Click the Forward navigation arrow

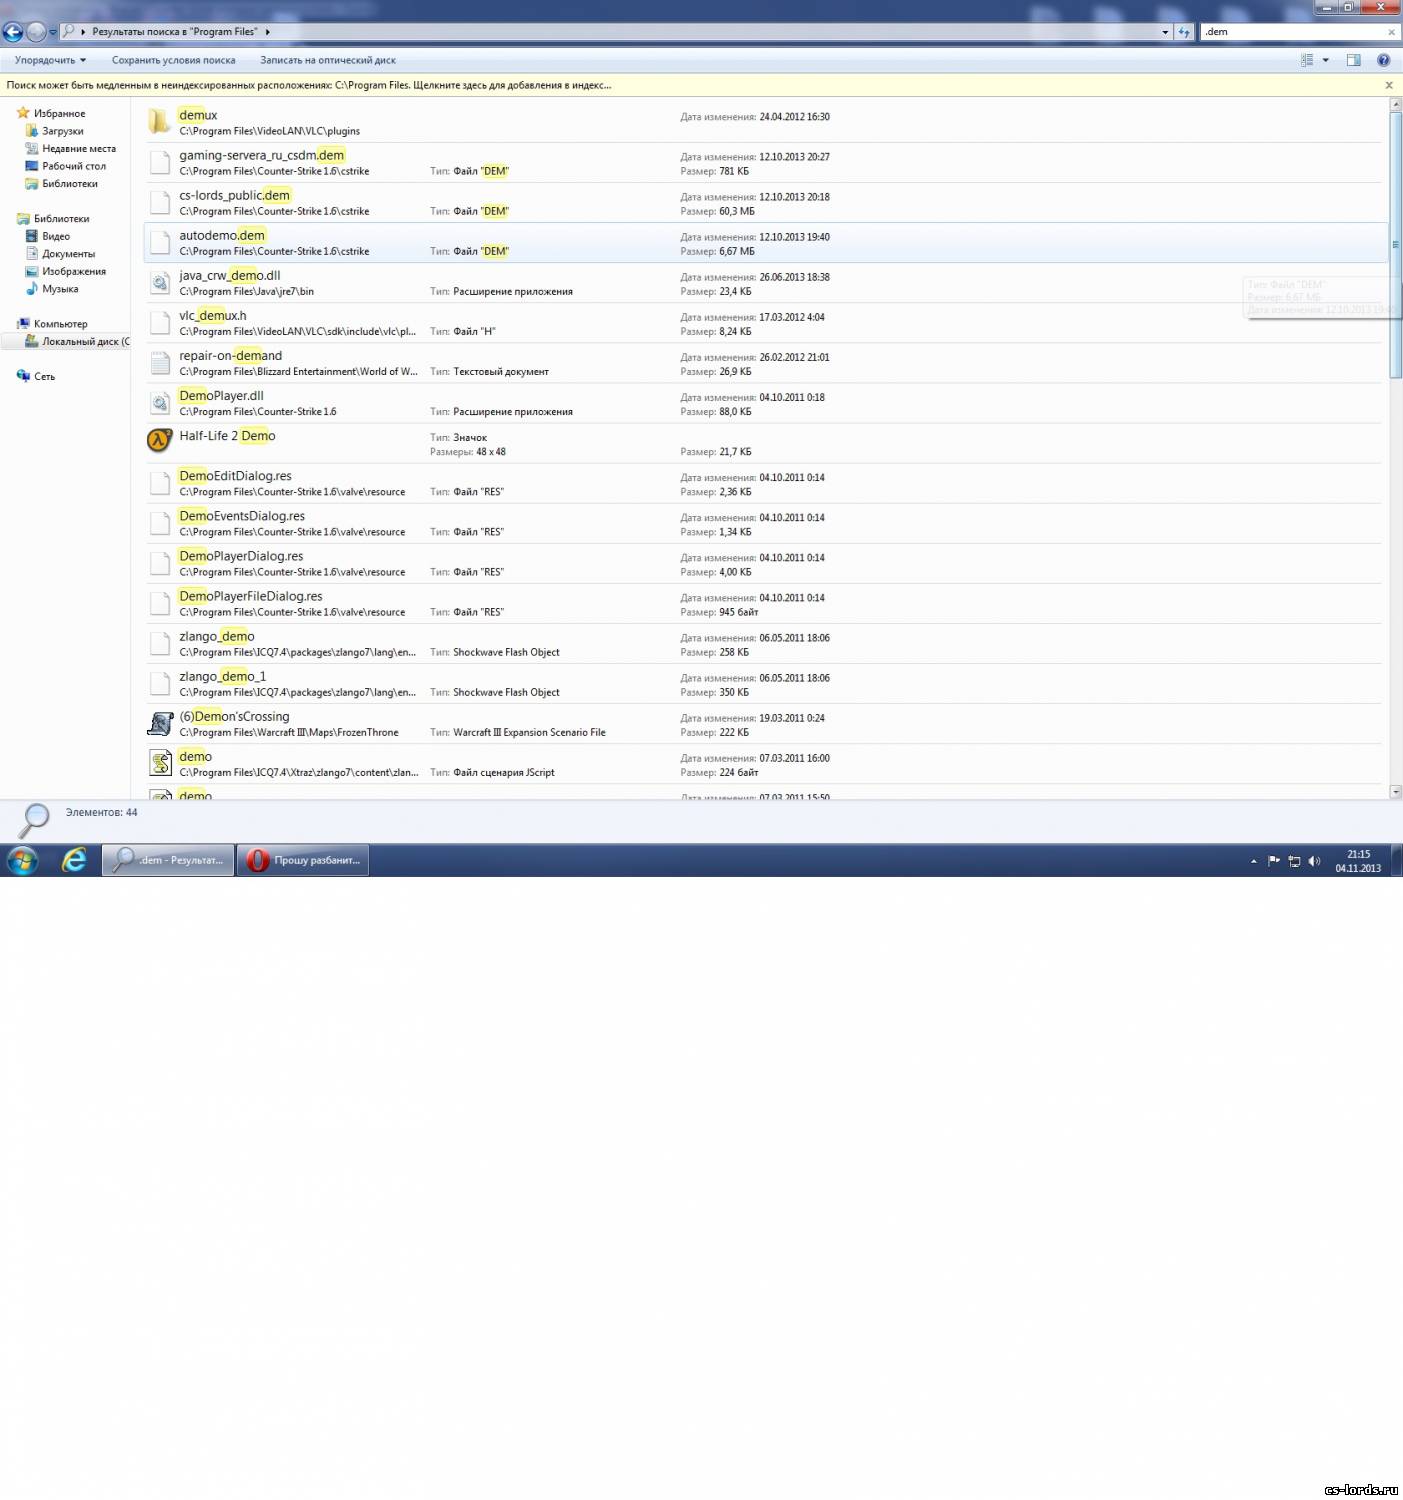tap(36, 32)
